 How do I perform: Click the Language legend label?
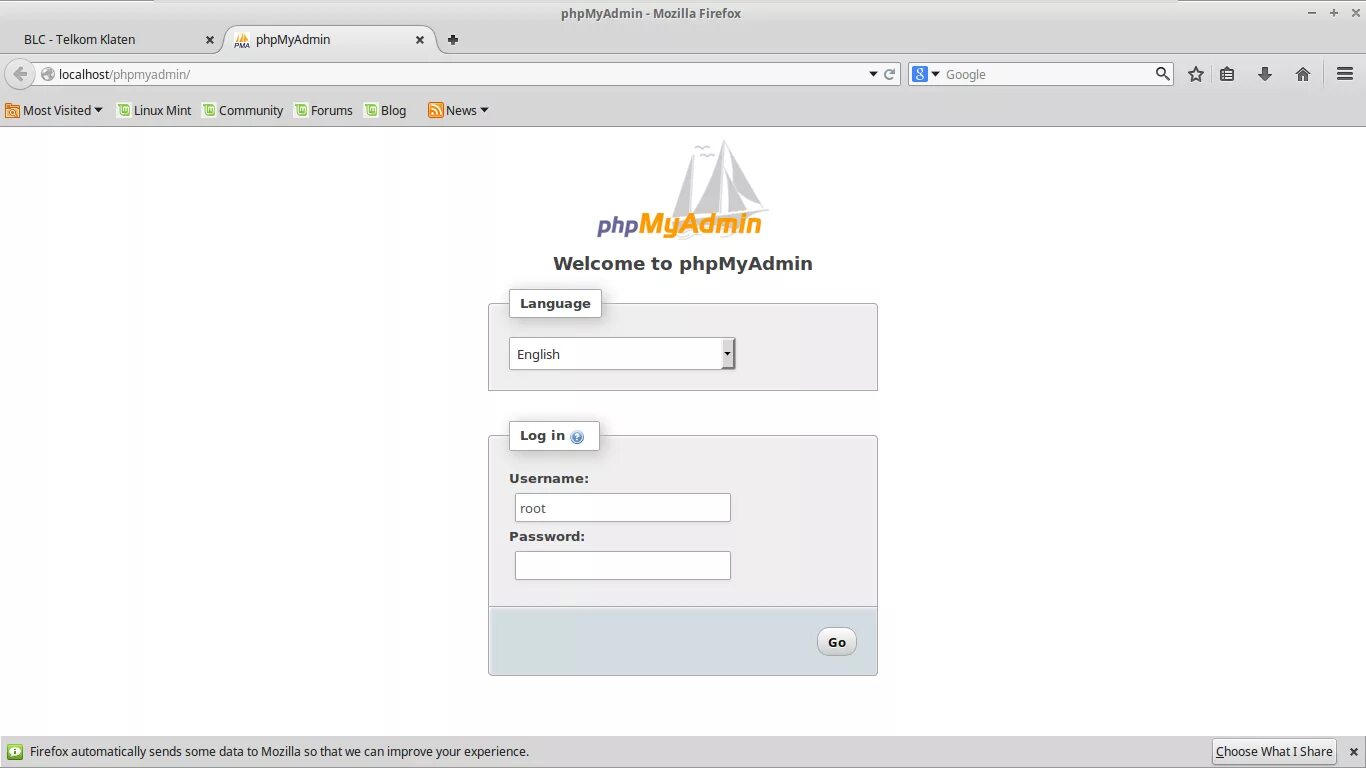coord(555,304)
